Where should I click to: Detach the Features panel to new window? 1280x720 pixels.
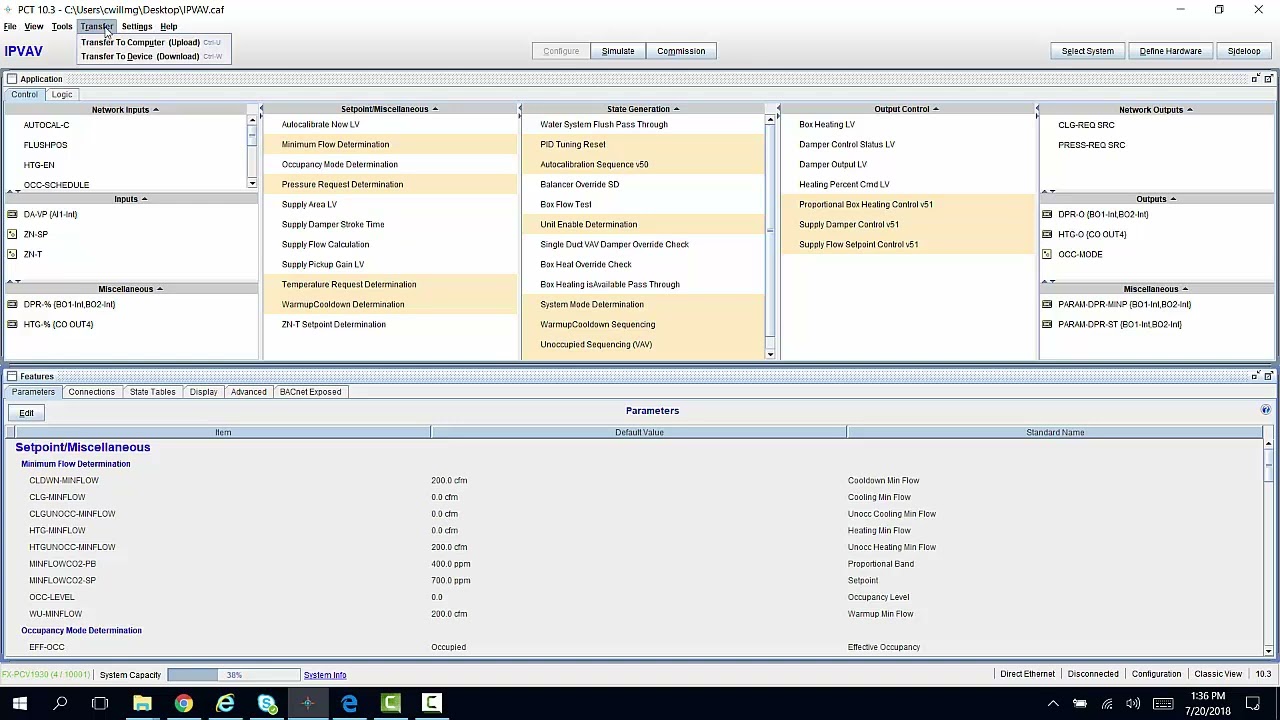[x=1268, y=376]
